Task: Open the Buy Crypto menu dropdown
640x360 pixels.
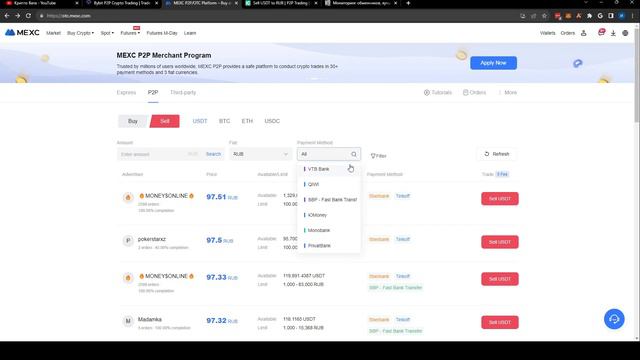Action: 80,33
